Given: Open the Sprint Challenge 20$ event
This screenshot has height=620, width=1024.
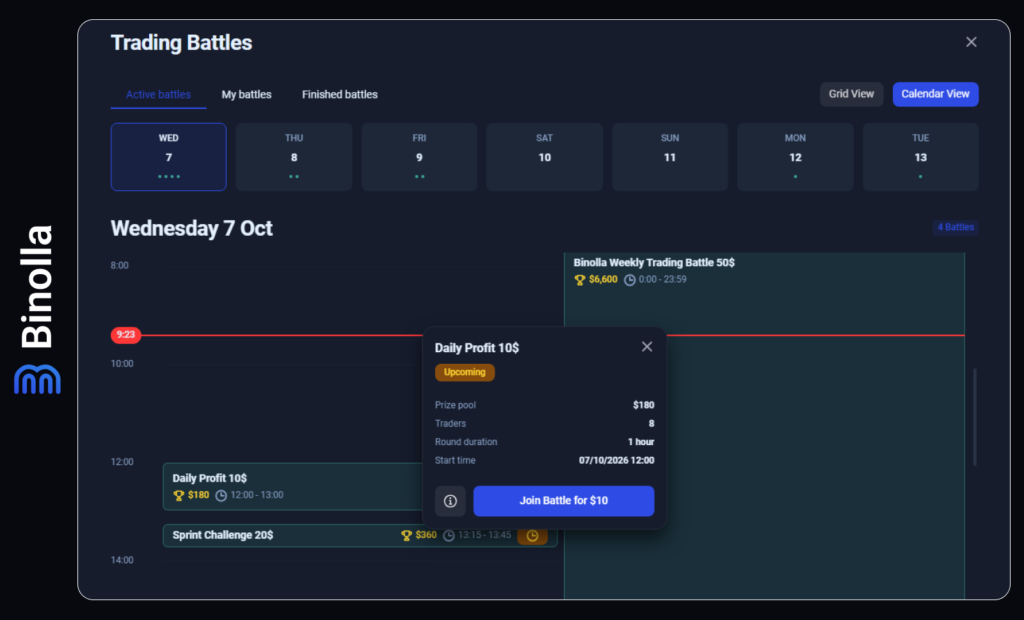Looking at the screenshot, I should pos(360,536).
